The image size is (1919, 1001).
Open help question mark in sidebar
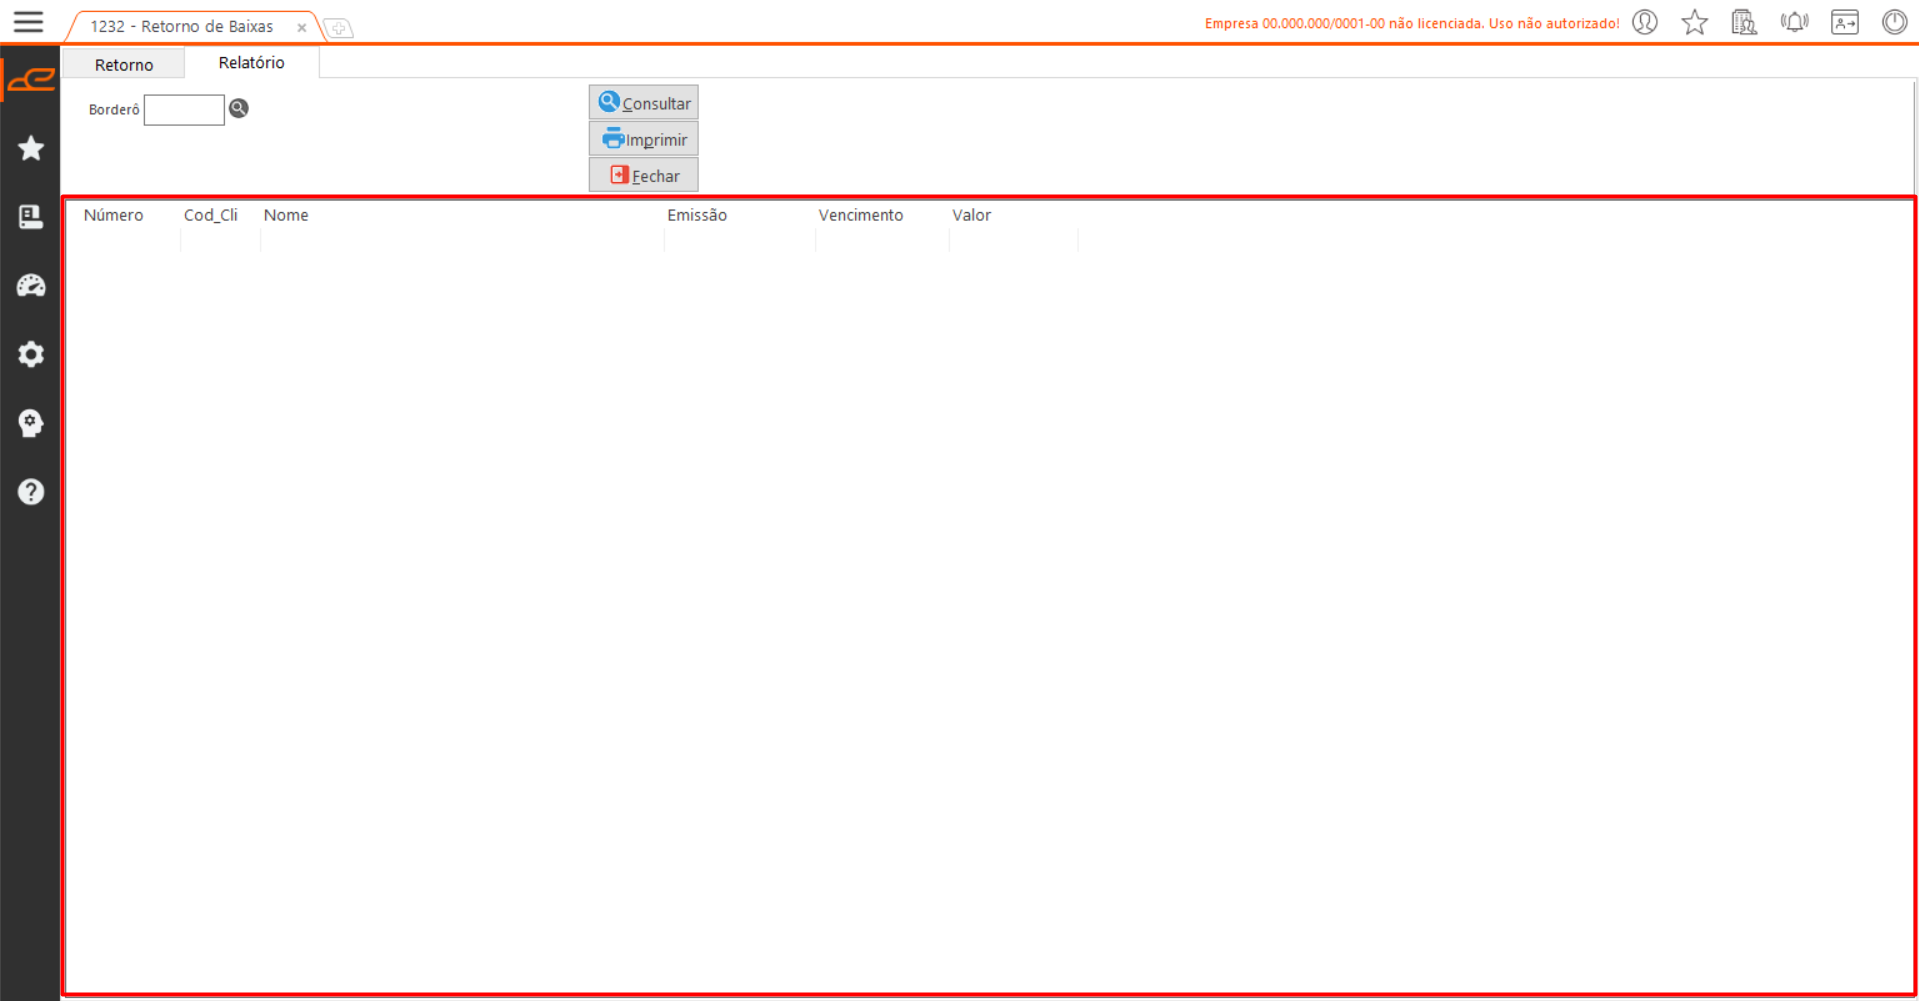31,492
